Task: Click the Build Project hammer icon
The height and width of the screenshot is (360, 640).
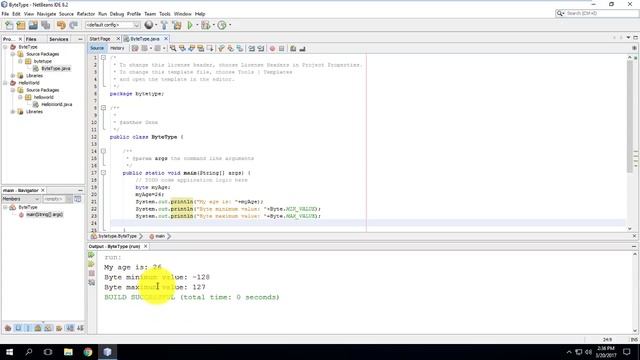Action: 164,25
